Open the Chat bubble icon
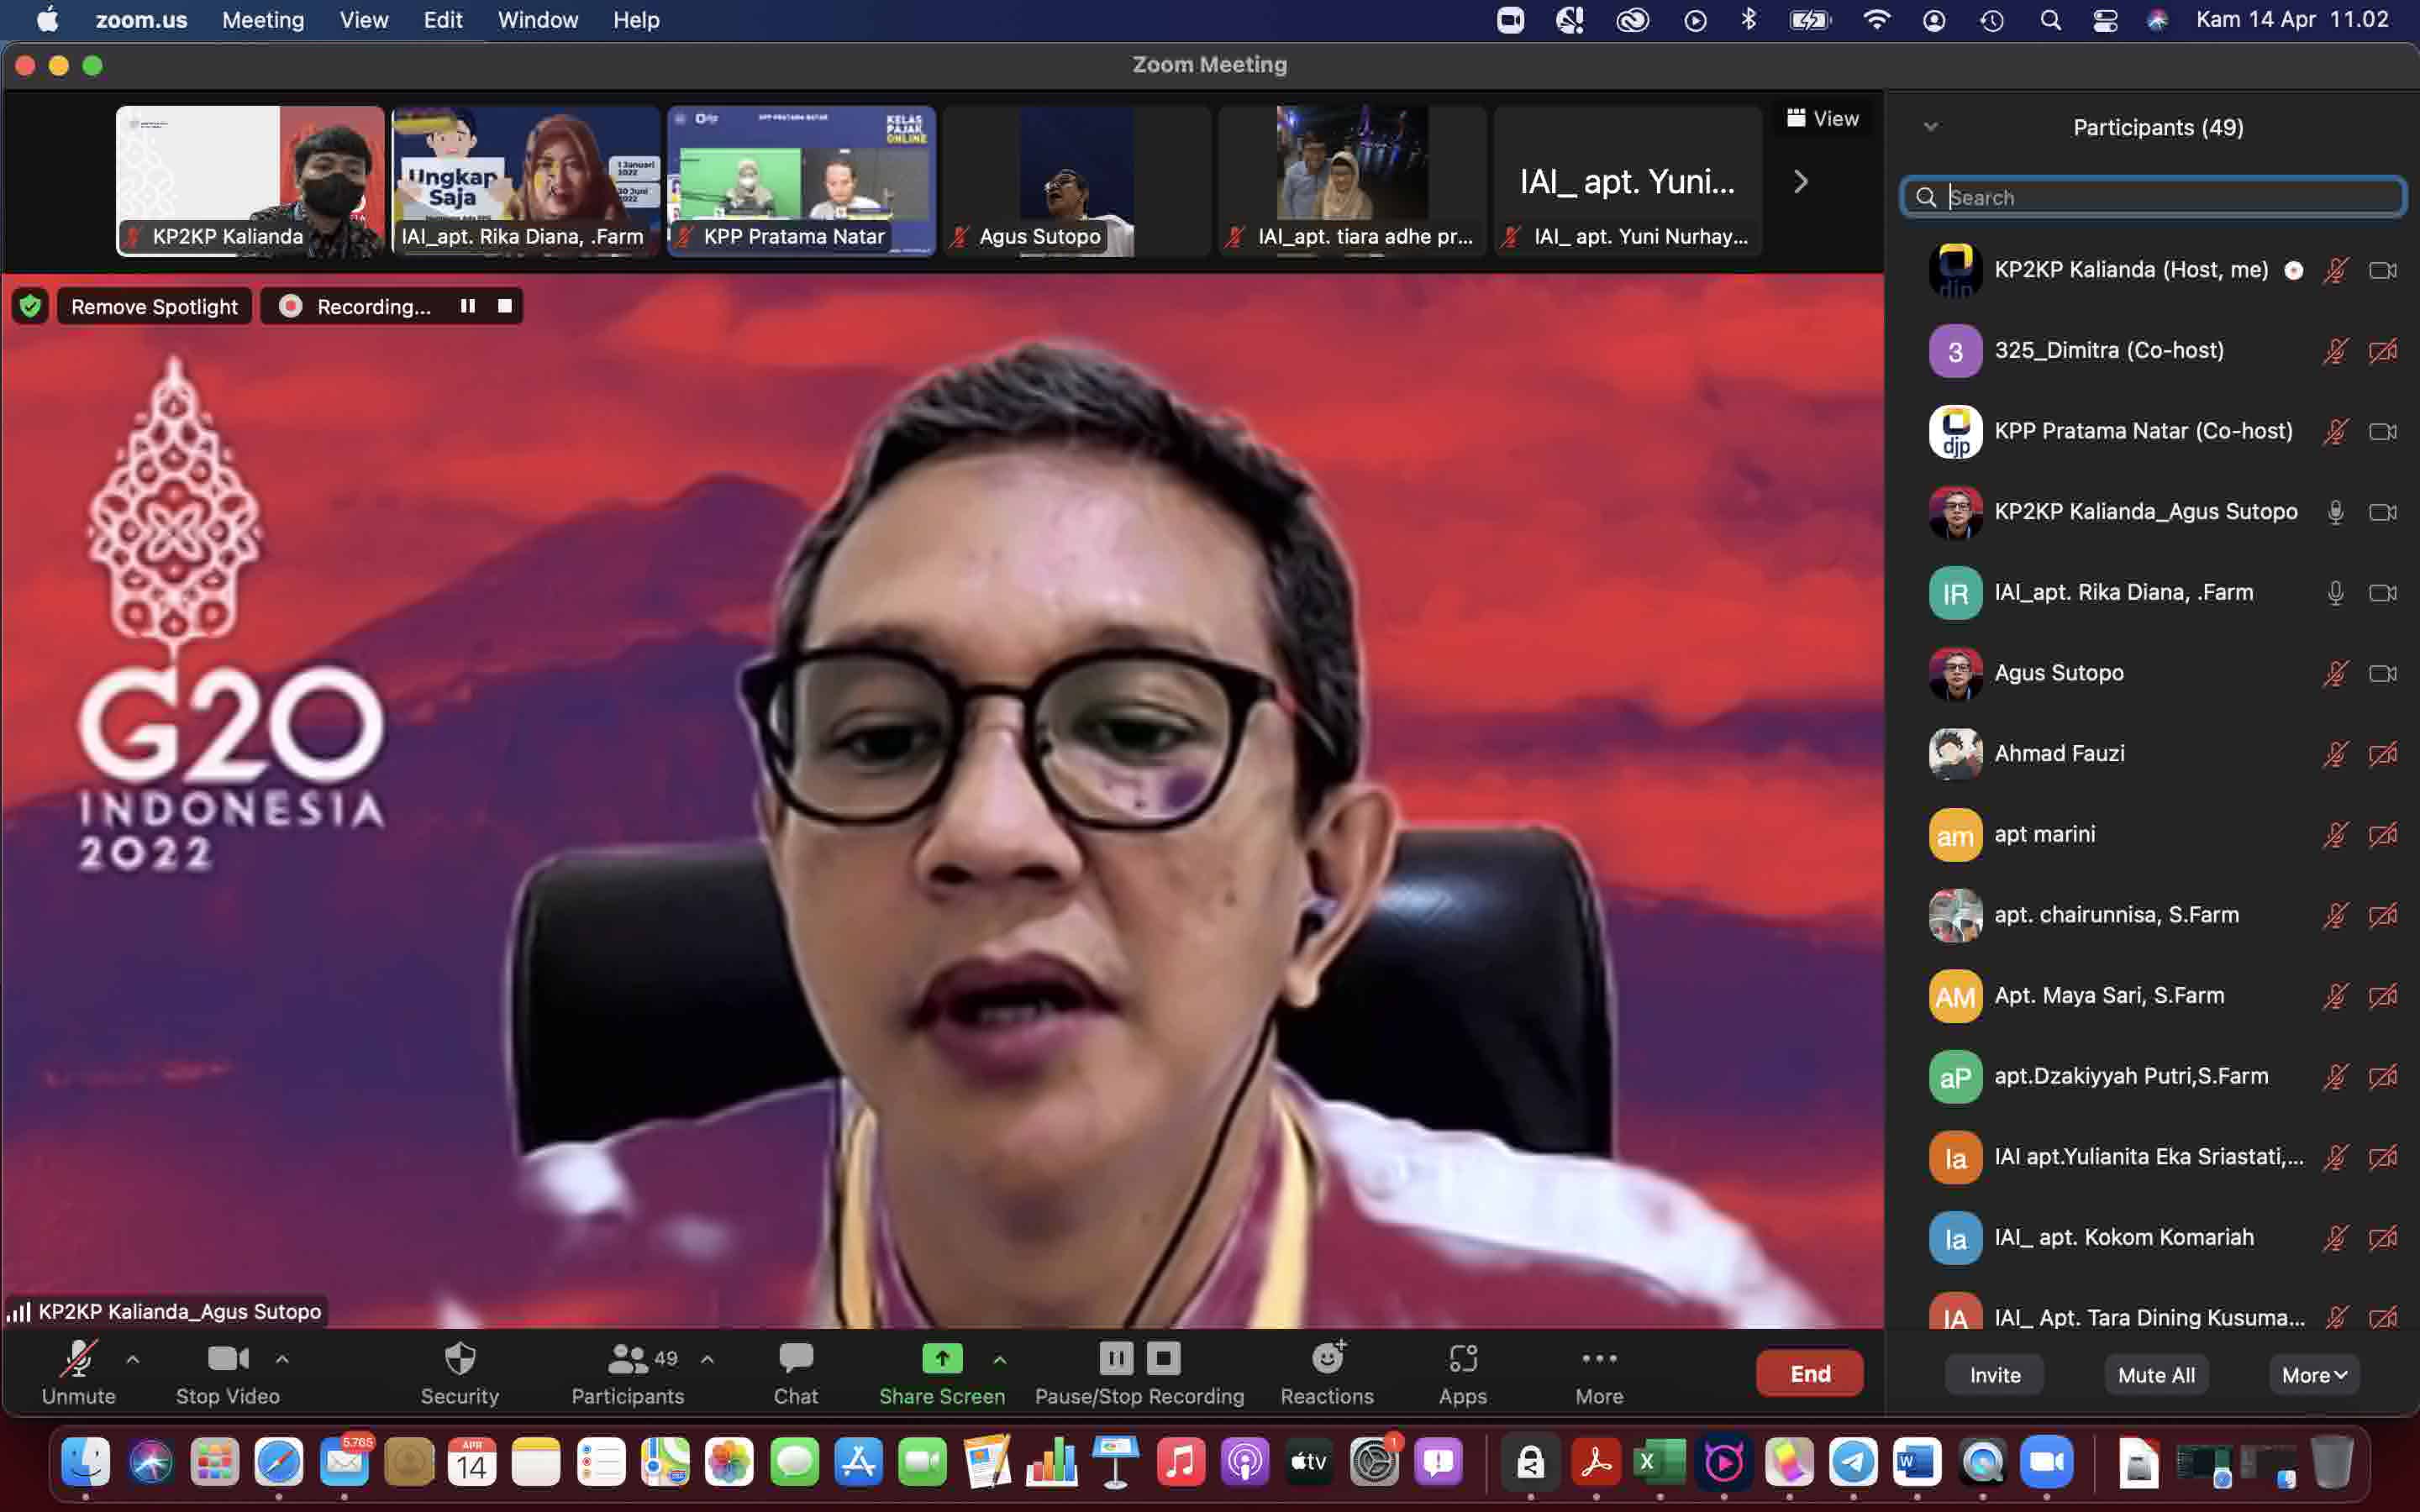This screenshot has height=1512, width=2420. coord(795,1359)
